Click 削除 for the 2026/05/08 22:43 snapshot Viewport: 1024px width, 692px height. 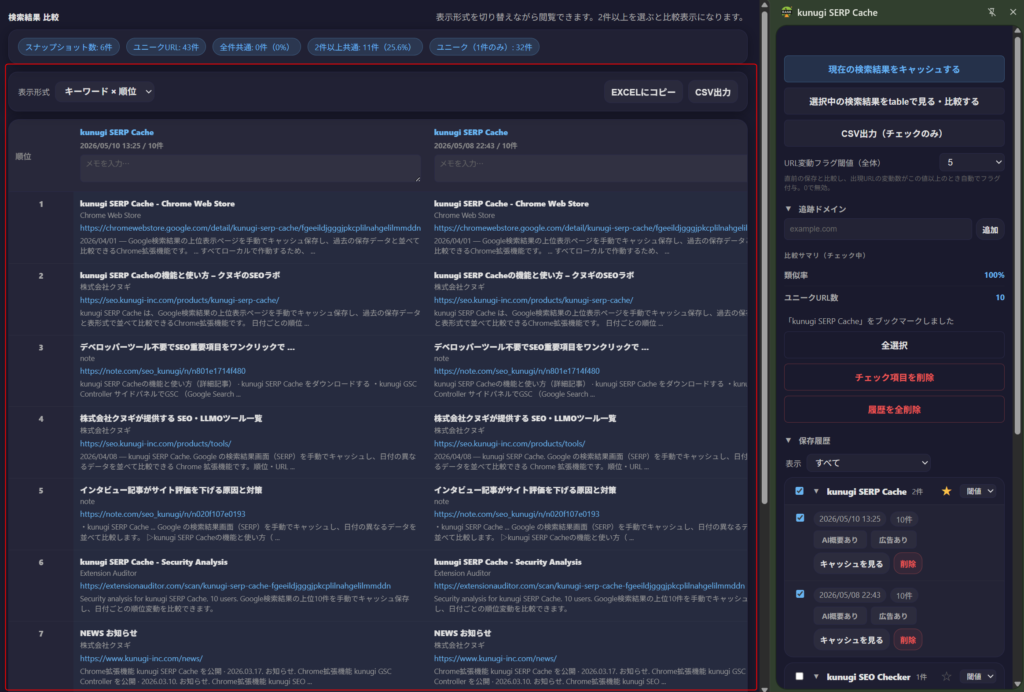908,640
